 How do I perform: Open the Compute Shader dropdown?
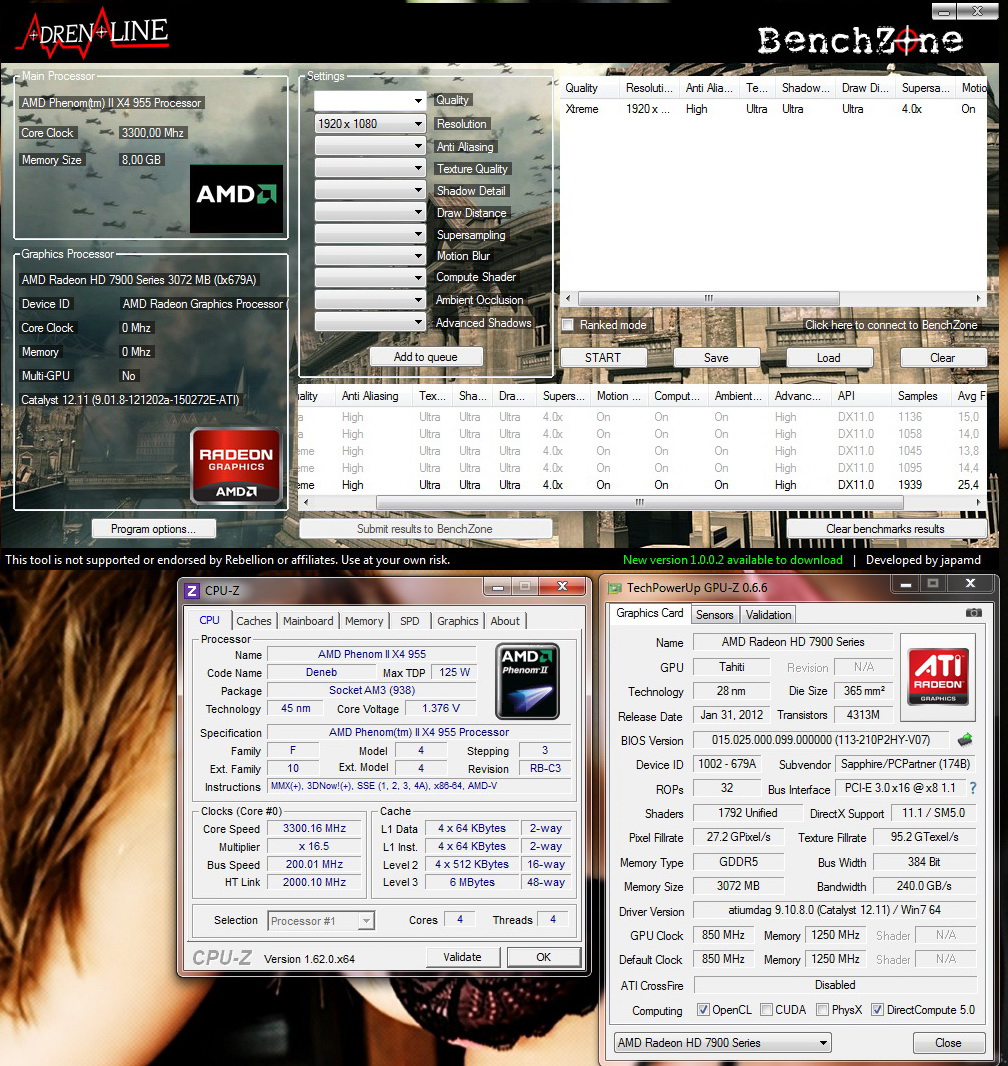click(x=370, y=277)
